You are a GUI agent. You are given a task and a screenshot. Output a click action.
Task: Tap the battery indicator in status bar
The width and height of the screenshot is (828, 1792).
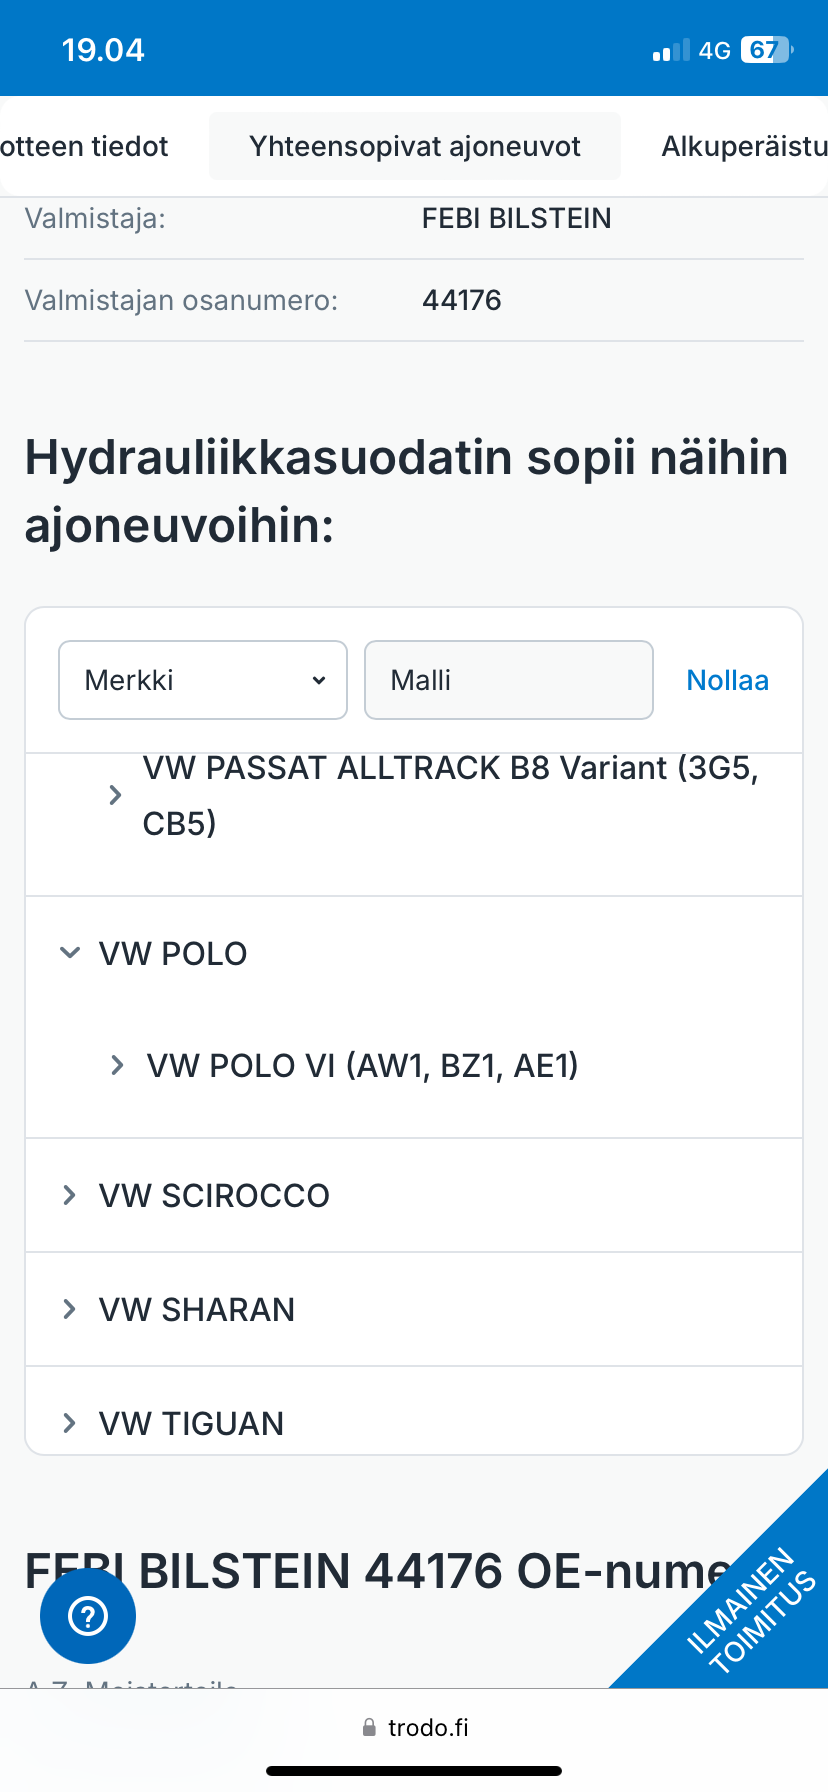click(765, 50)
